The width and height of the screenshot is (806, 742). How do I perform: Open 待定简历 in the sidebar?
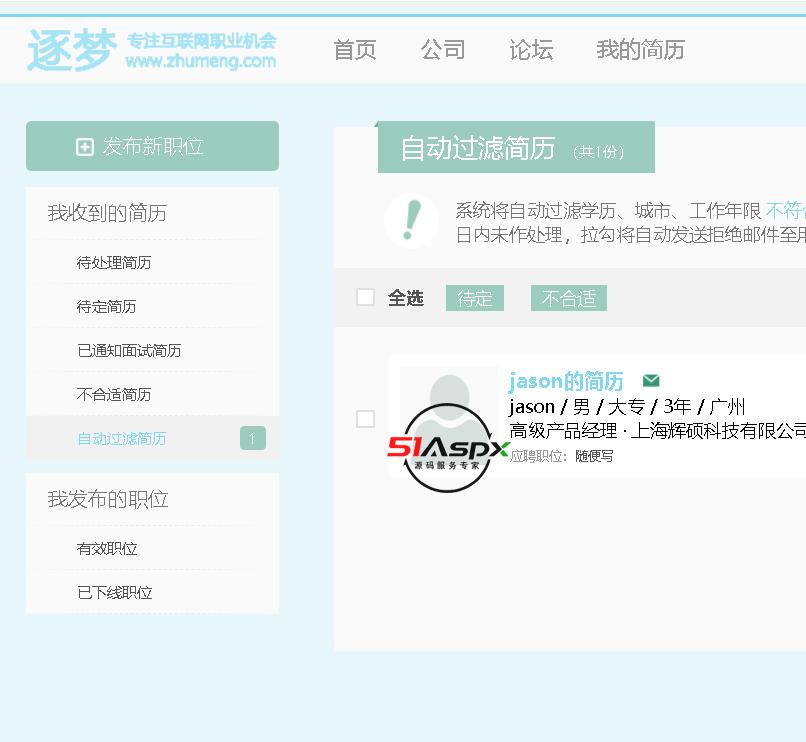[106, 307]
